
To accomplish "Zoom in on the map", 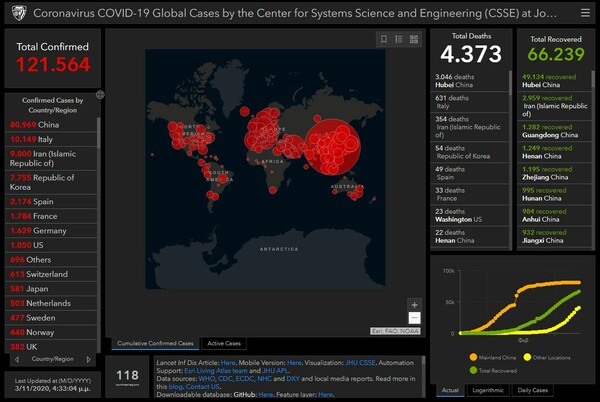I will 414,305.
